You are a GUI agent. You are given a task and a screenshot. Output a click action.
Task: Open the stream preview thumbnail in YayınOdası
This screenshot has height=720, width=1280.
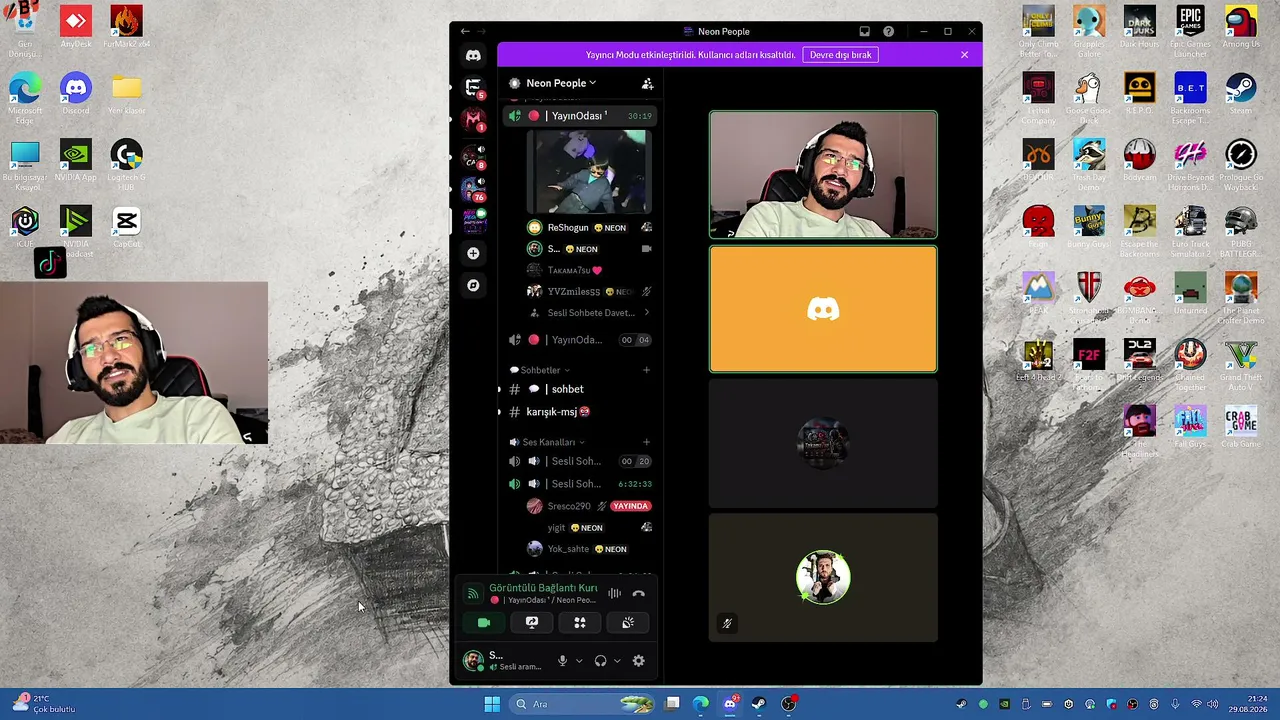(589, 172)
